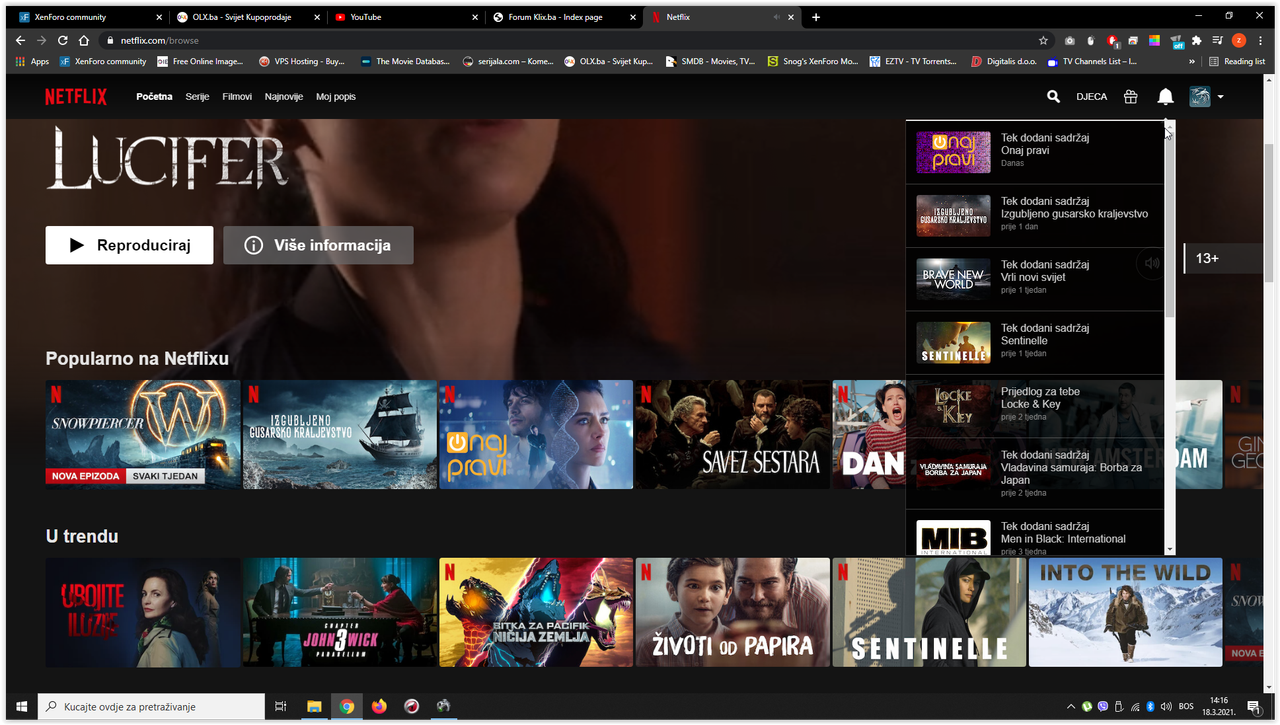The width and height of the screenshot is (1280, 725).
Task: Reload the page
Action: 63,41
